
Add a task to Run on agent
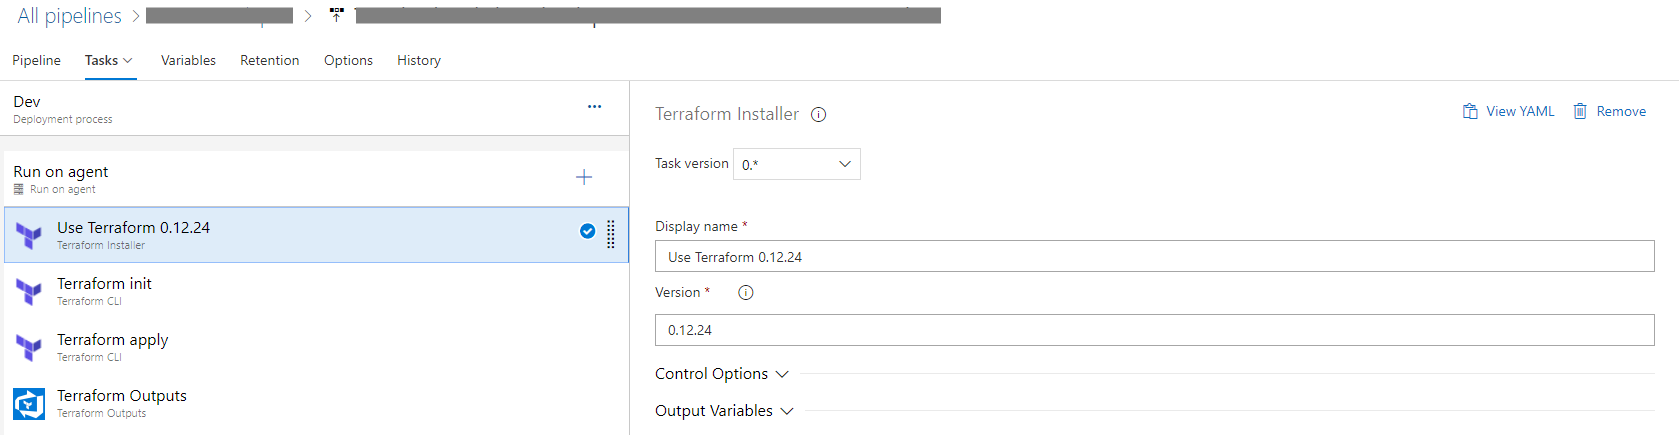(x=584, y=177)
